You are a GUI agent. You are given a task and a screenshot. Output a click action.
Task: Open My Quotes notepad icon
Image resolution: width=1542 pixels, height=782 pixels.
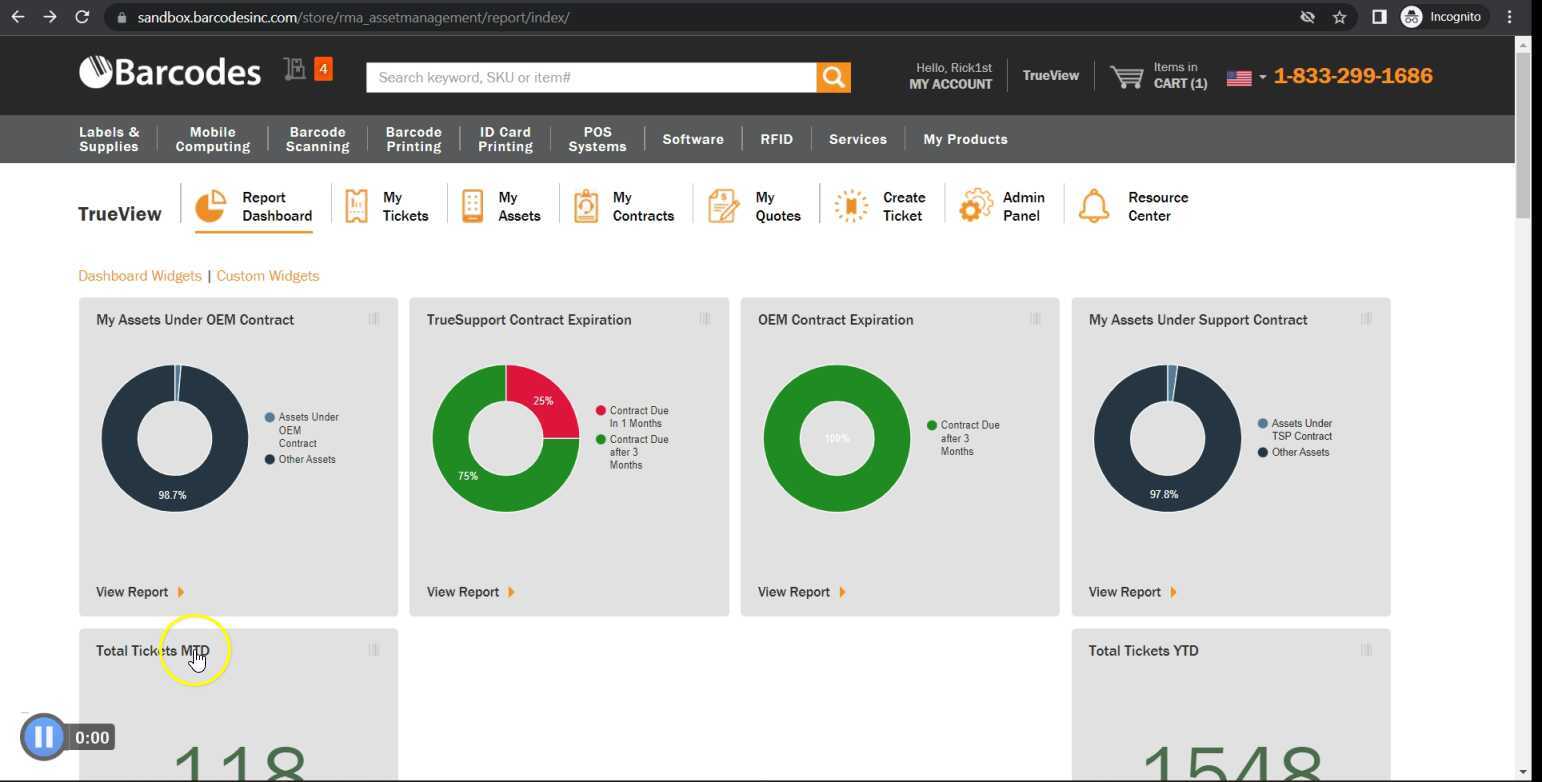(723, 206)
